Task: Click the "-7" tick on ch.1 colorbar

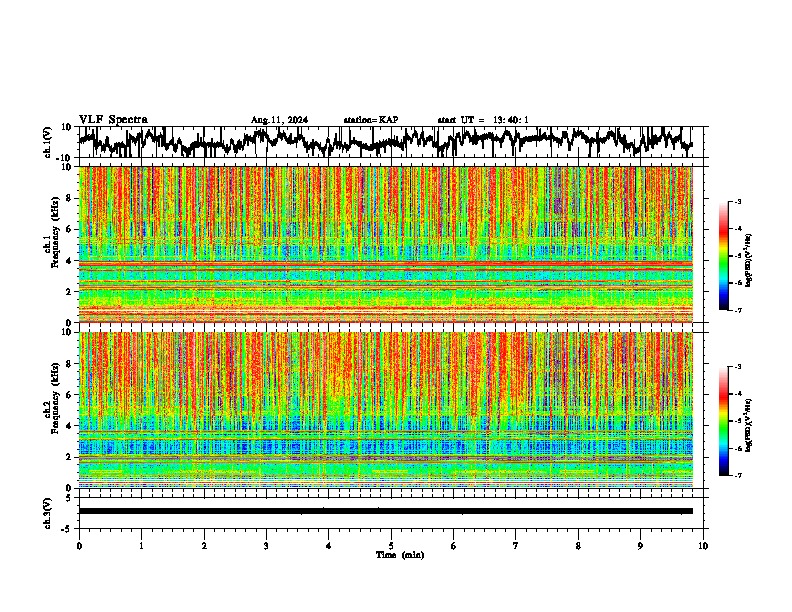Action: click(x=737, y=310)
